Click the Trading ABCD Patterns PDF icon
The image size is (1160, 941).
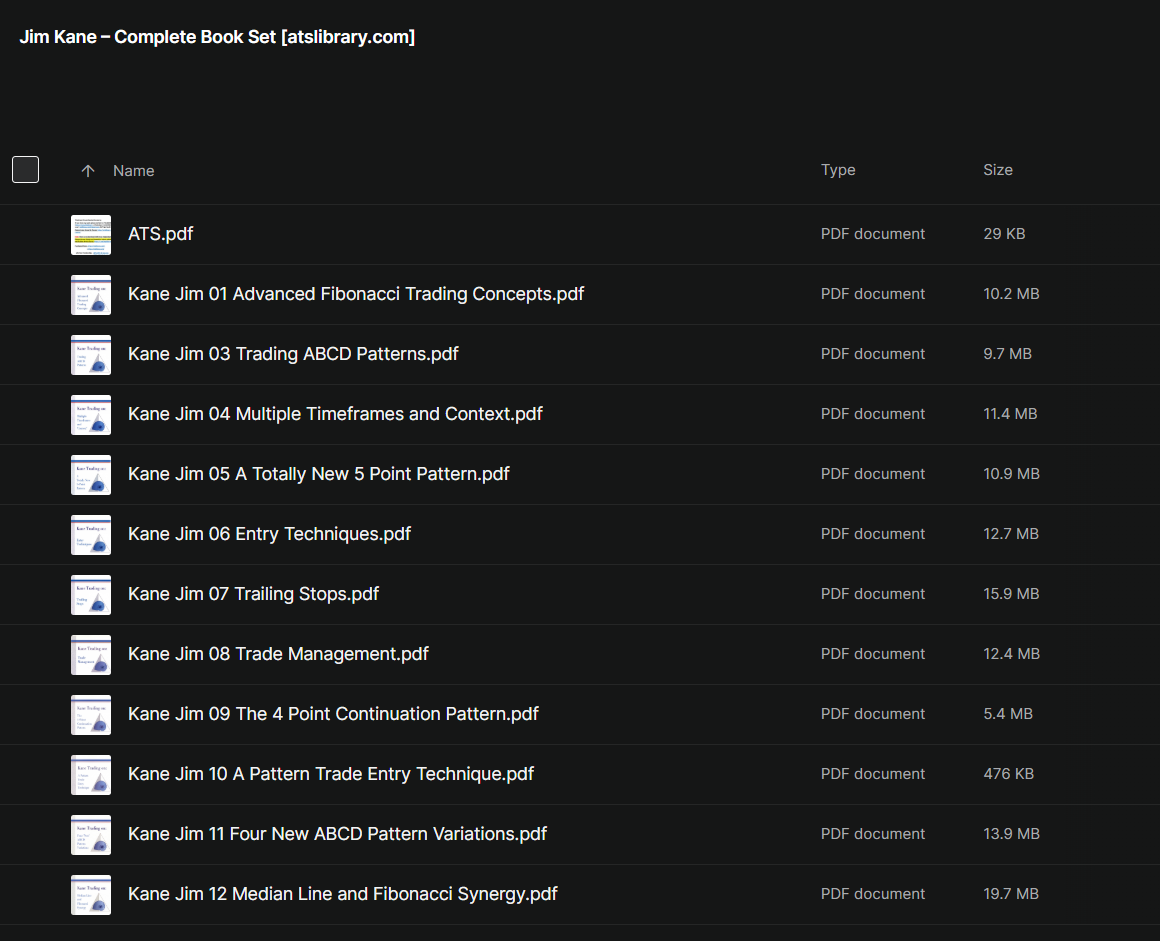[91, 355]
